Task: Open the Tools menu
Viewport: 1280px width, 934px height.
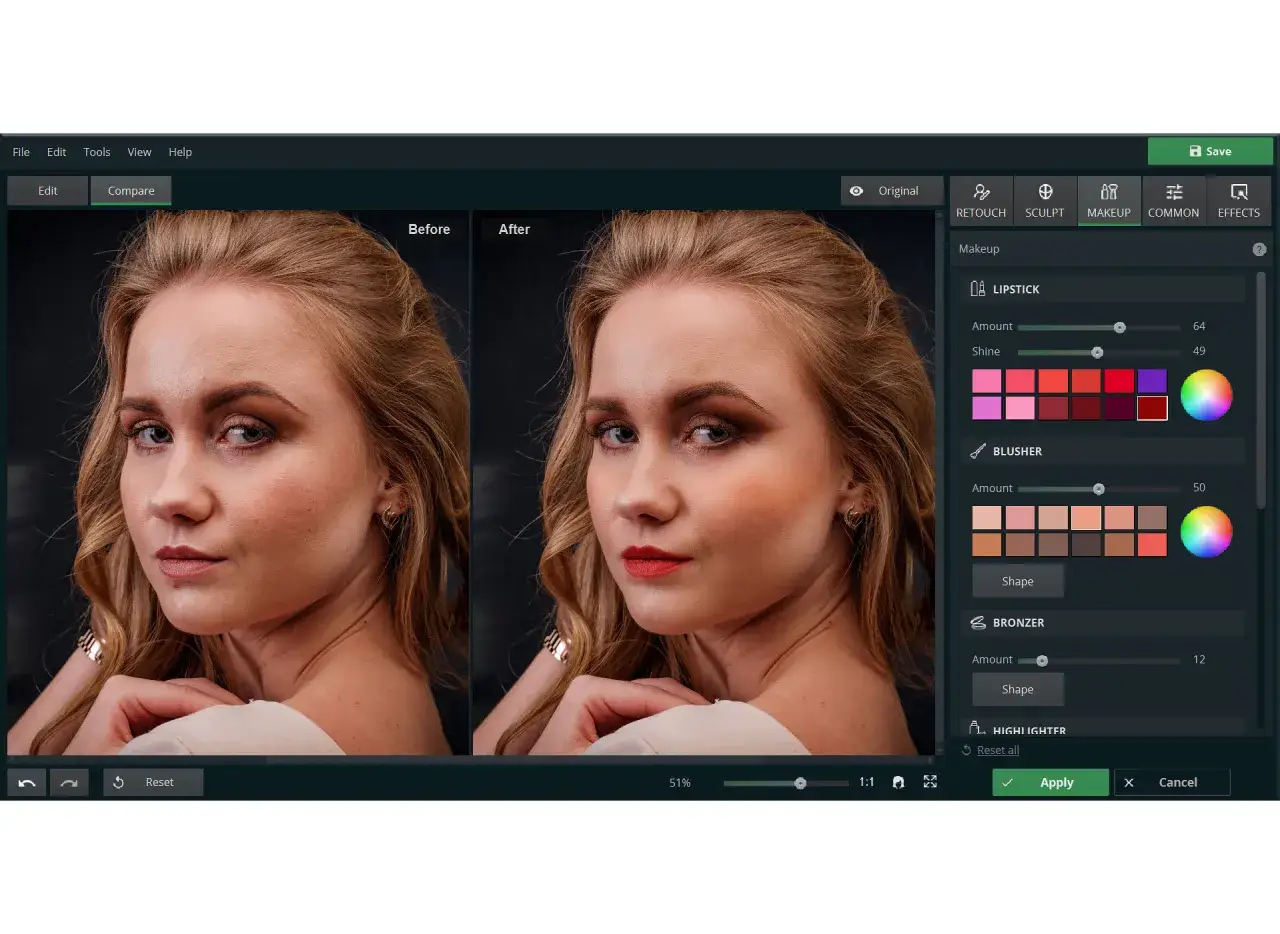Action: 97,152
